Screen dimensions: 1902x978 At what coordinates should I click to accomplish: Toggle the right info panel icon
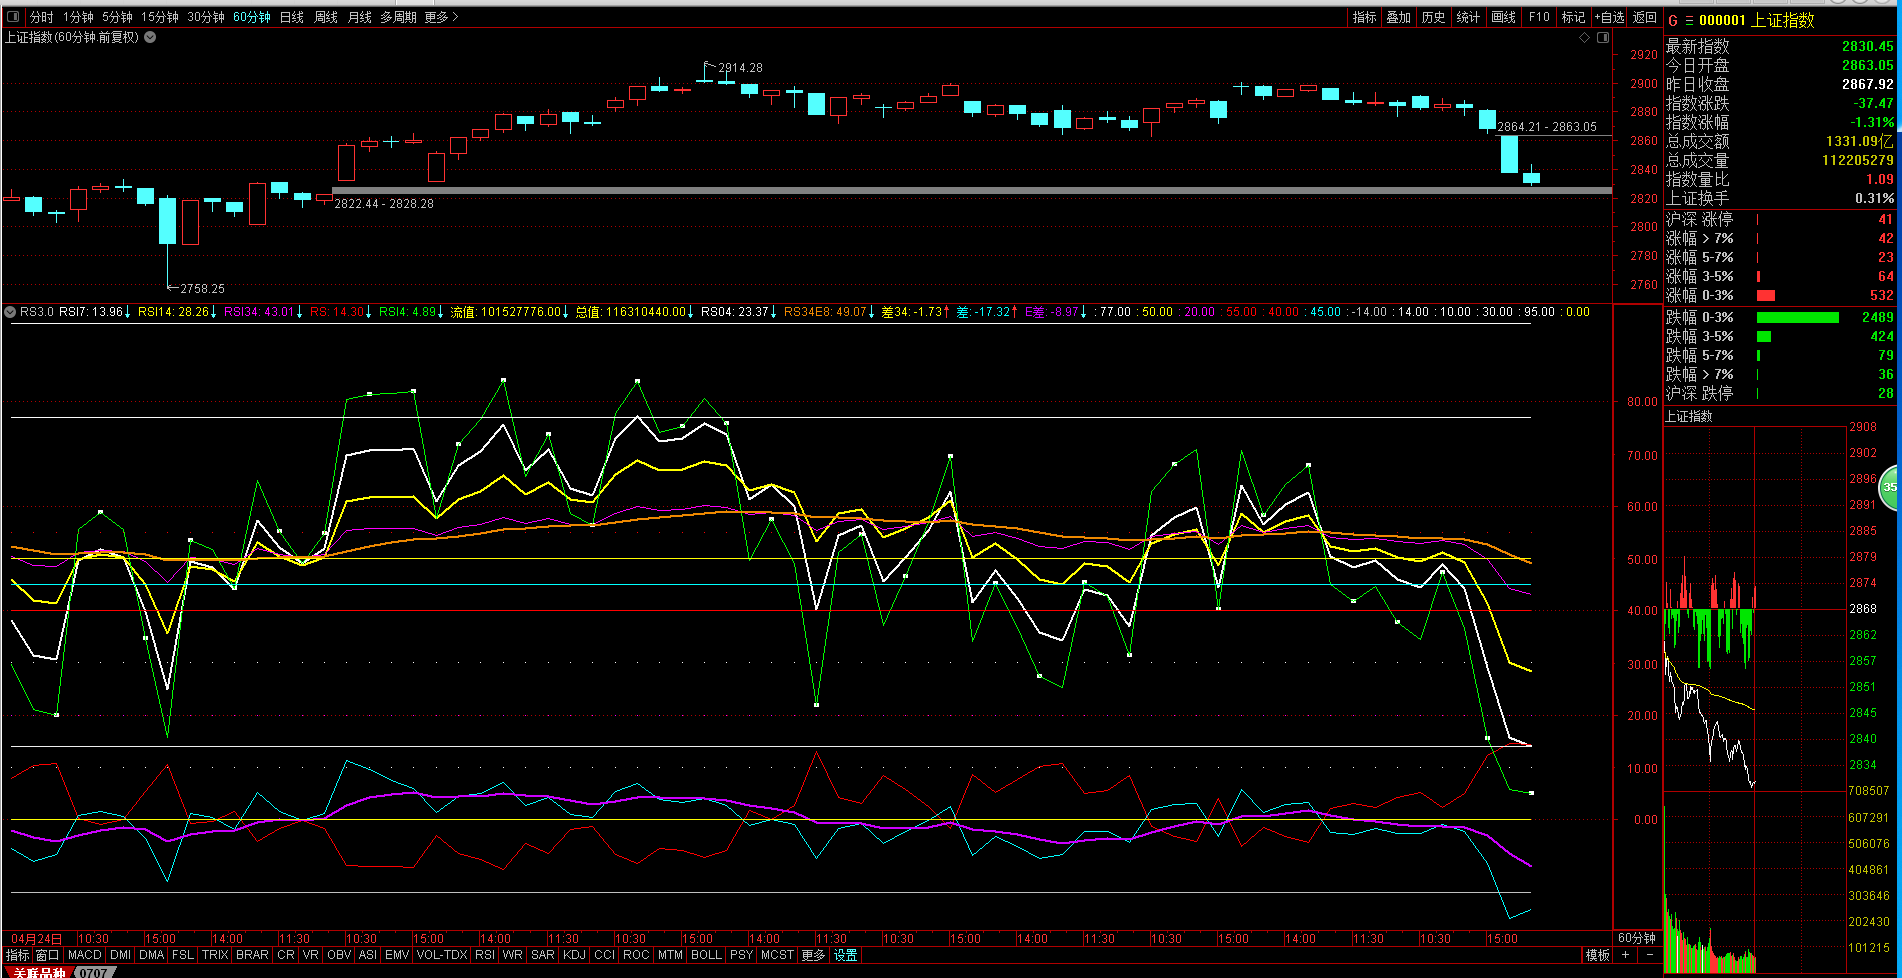tap(1603, 37)
